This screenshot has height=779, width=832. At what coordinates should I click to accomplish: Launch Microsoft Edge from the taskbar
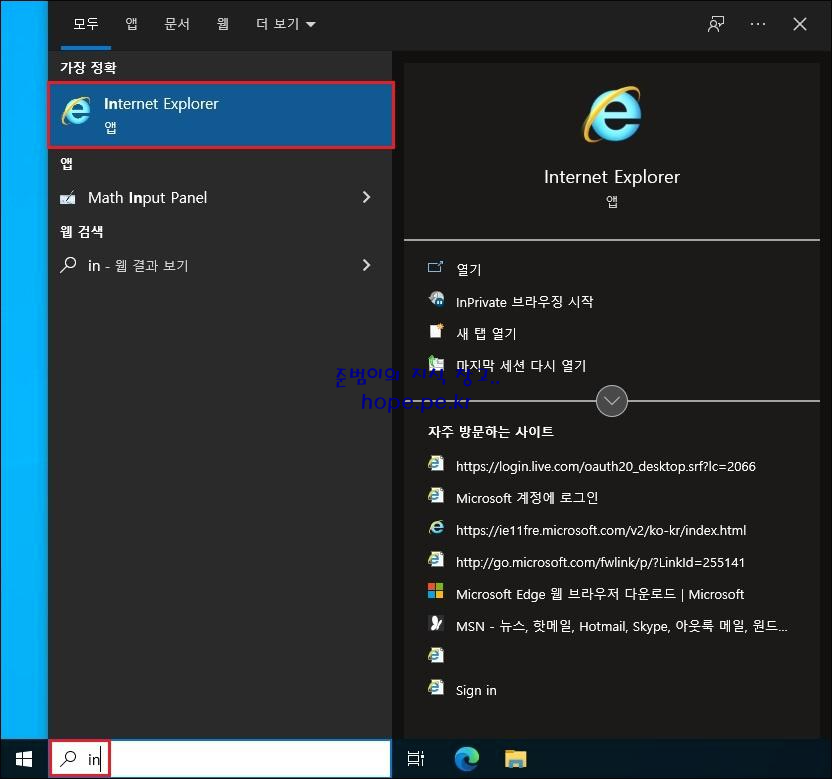[x=467, y=759]
